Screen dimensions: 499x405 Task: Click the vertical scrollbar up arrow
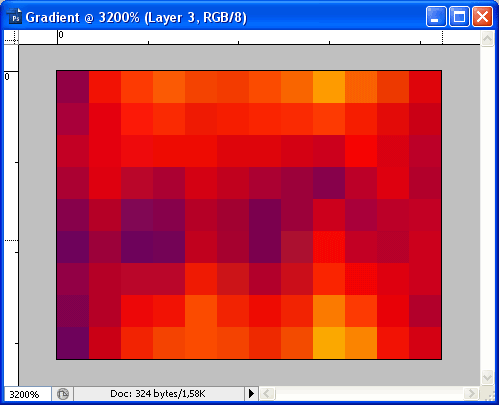[x=487, y=39]
